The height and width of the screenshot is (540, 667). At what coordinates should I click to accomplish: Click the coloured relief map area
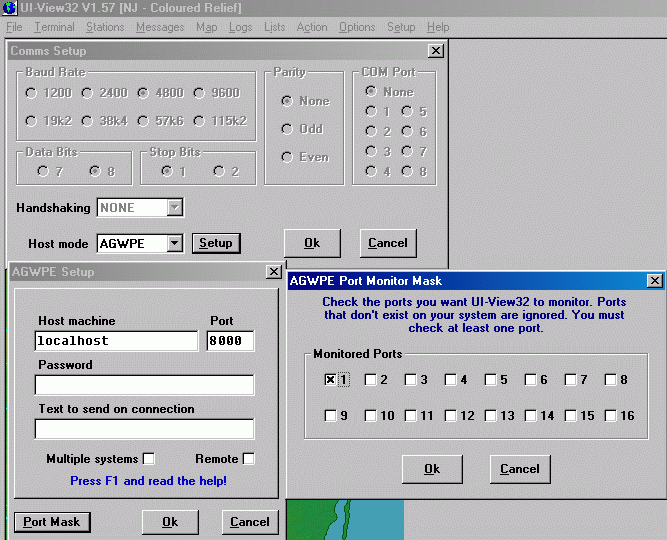[x=345, y=520]
